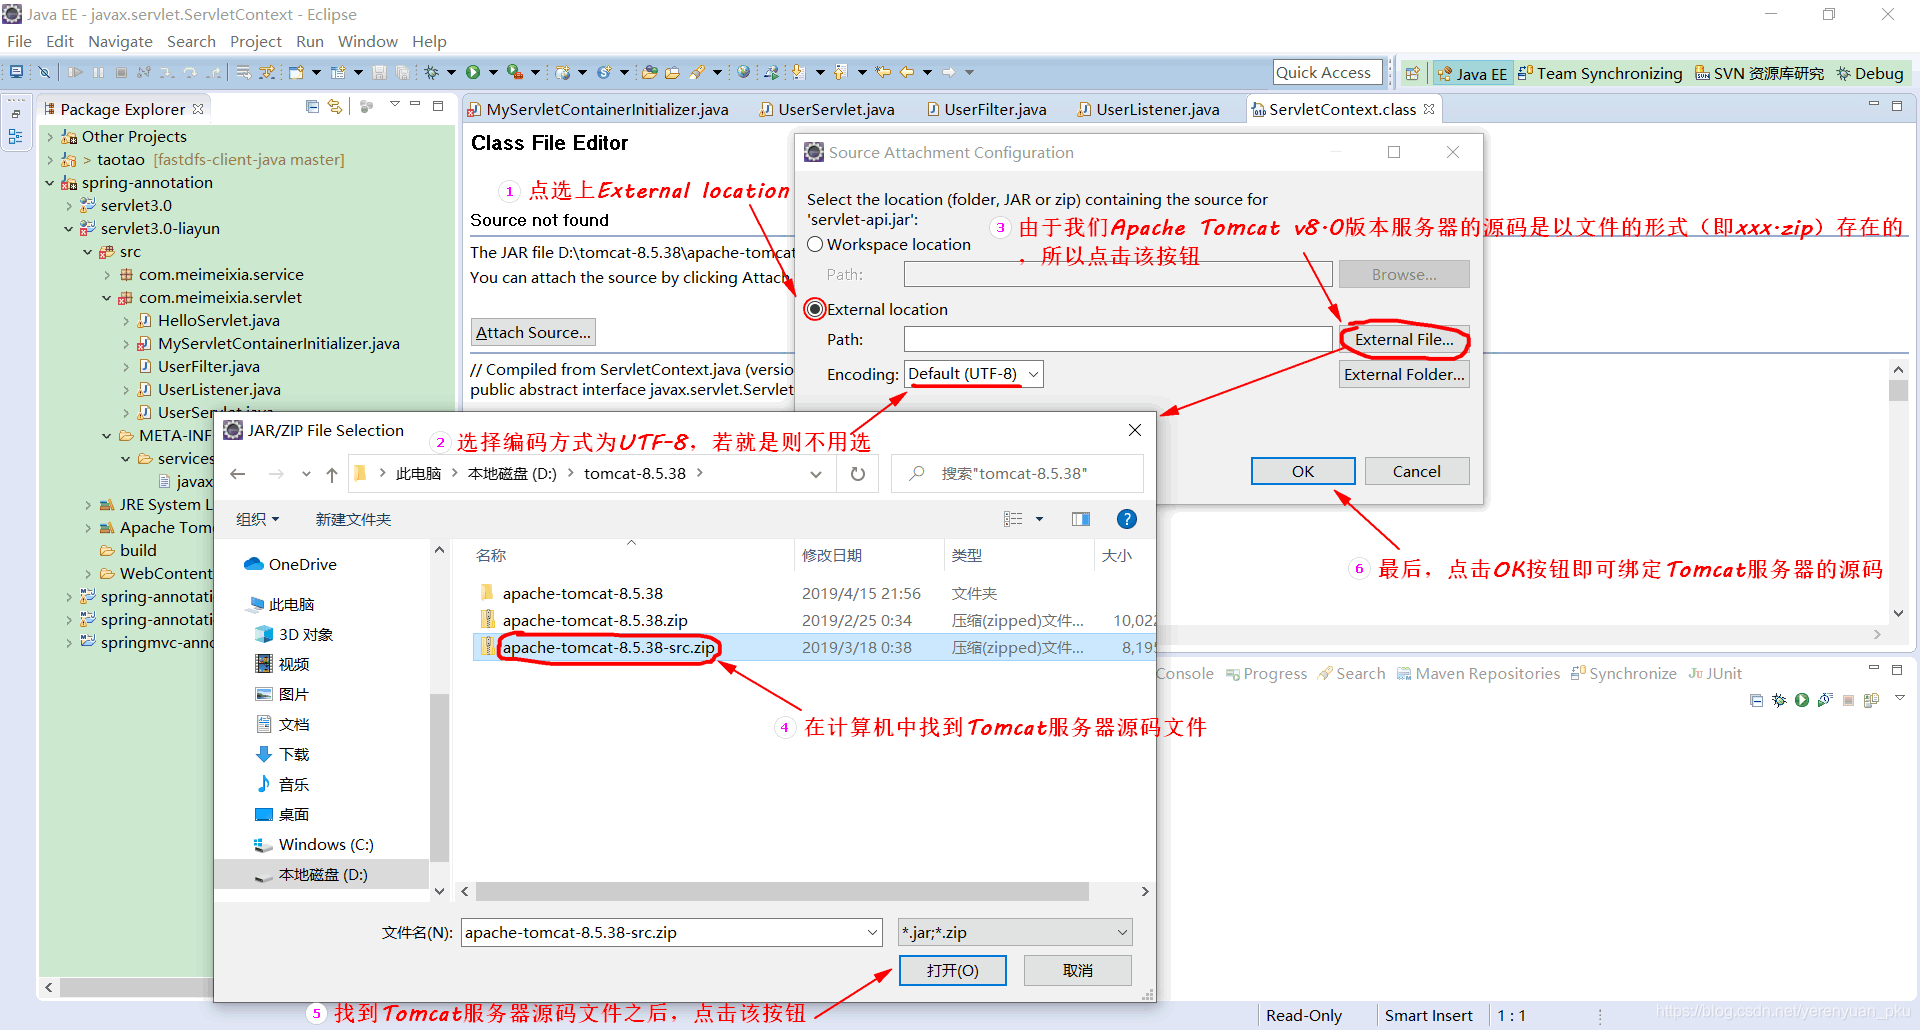Image resolution: width=1920 pixels, height=1030 pixels.
Task: Click the preview pane icon in file dialog
Action: 1081,519
